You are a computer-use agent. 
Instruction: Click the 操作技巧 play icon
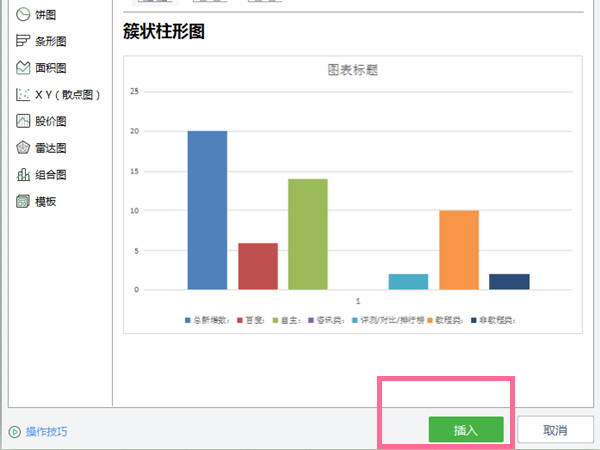click(14, 432)
